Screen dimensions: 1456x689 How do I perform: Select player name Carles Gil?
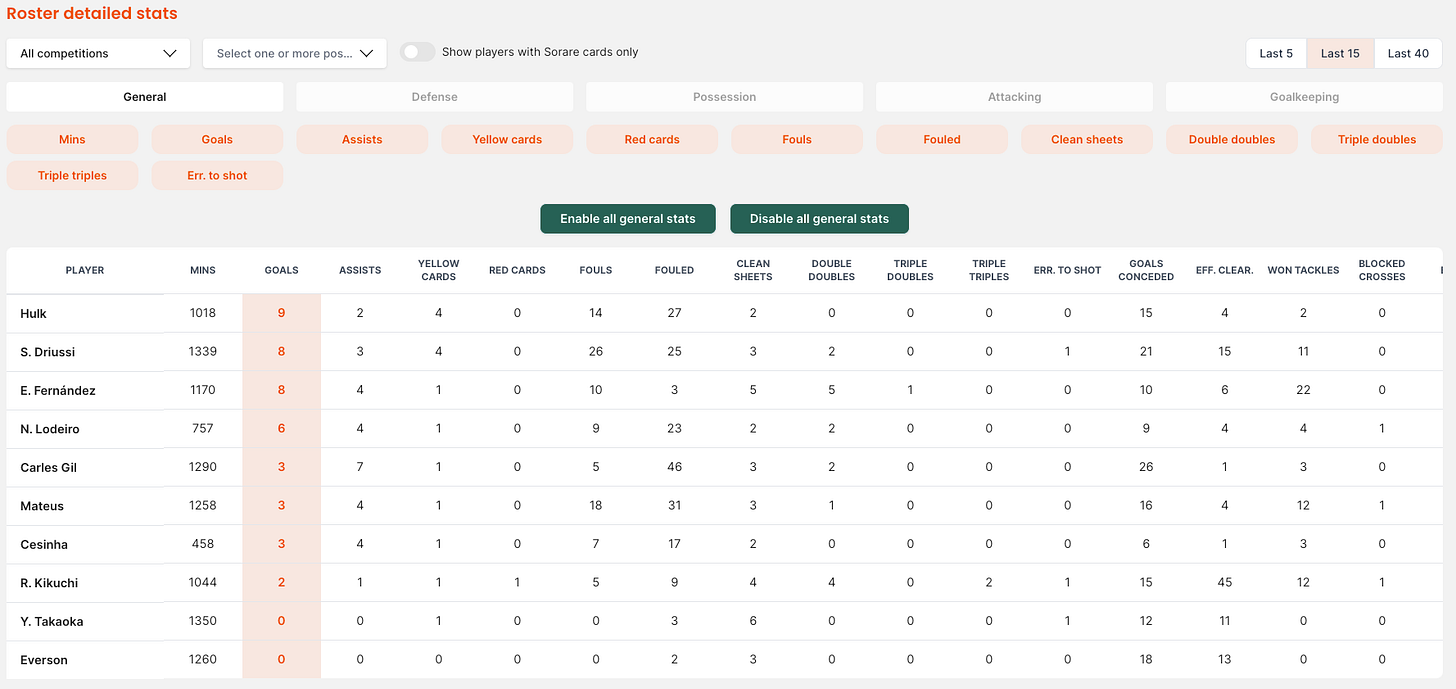tap(48, 467)
